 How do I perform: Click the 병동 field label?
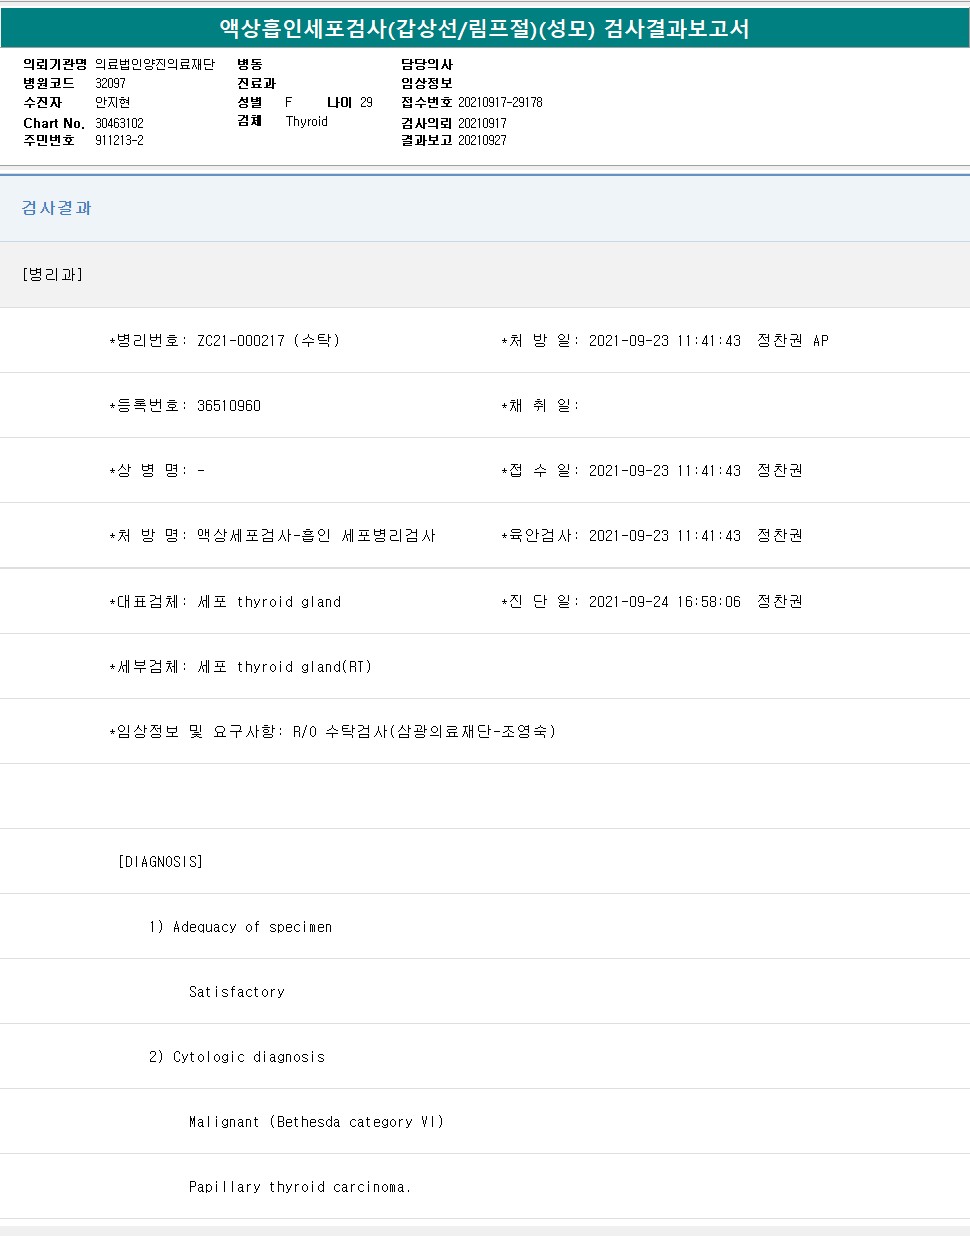250,64
